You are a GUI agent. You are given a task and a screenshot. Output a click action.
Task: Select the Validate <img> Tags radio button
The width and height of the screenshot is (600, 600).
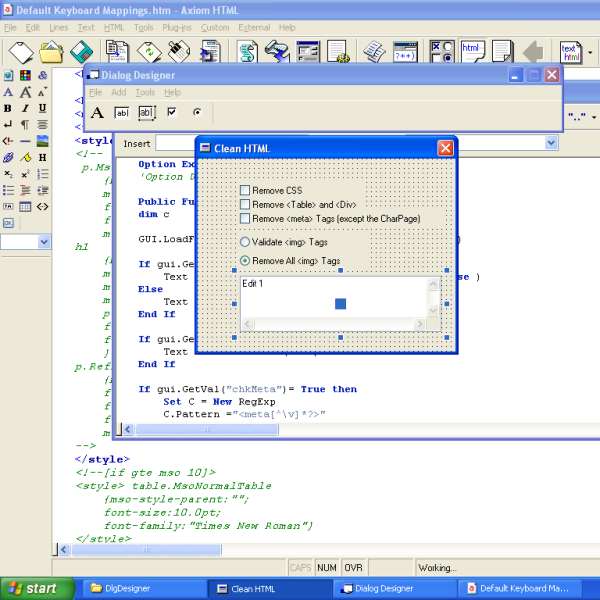(x=245, y=242)
